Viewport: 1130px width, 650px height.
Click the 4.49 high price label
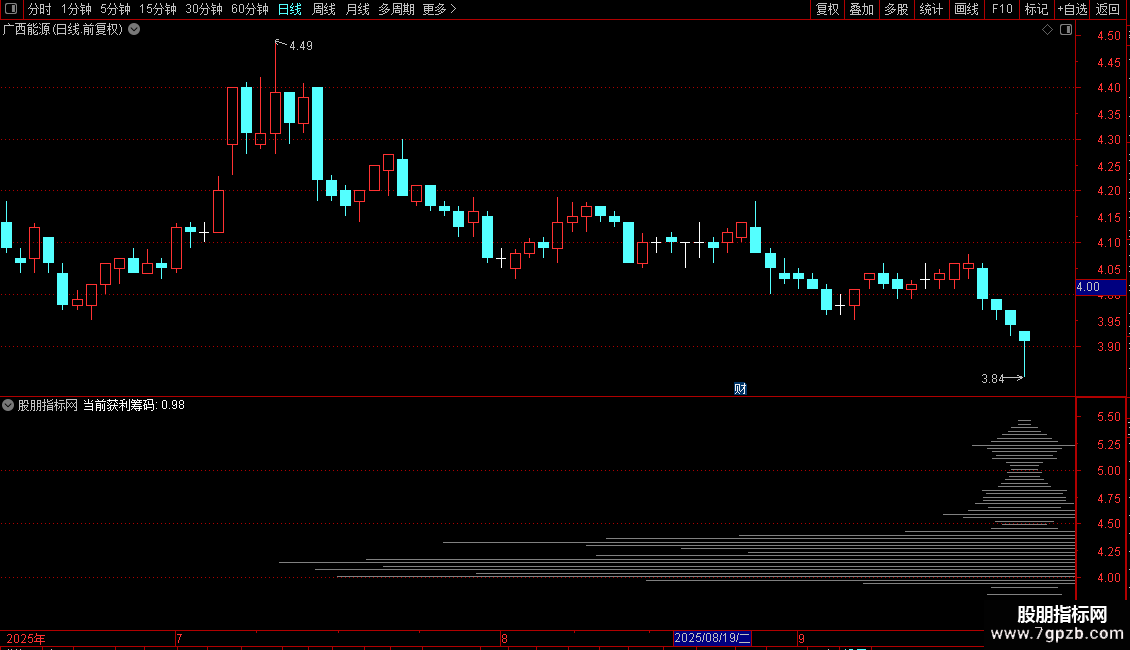pos(301,46)
